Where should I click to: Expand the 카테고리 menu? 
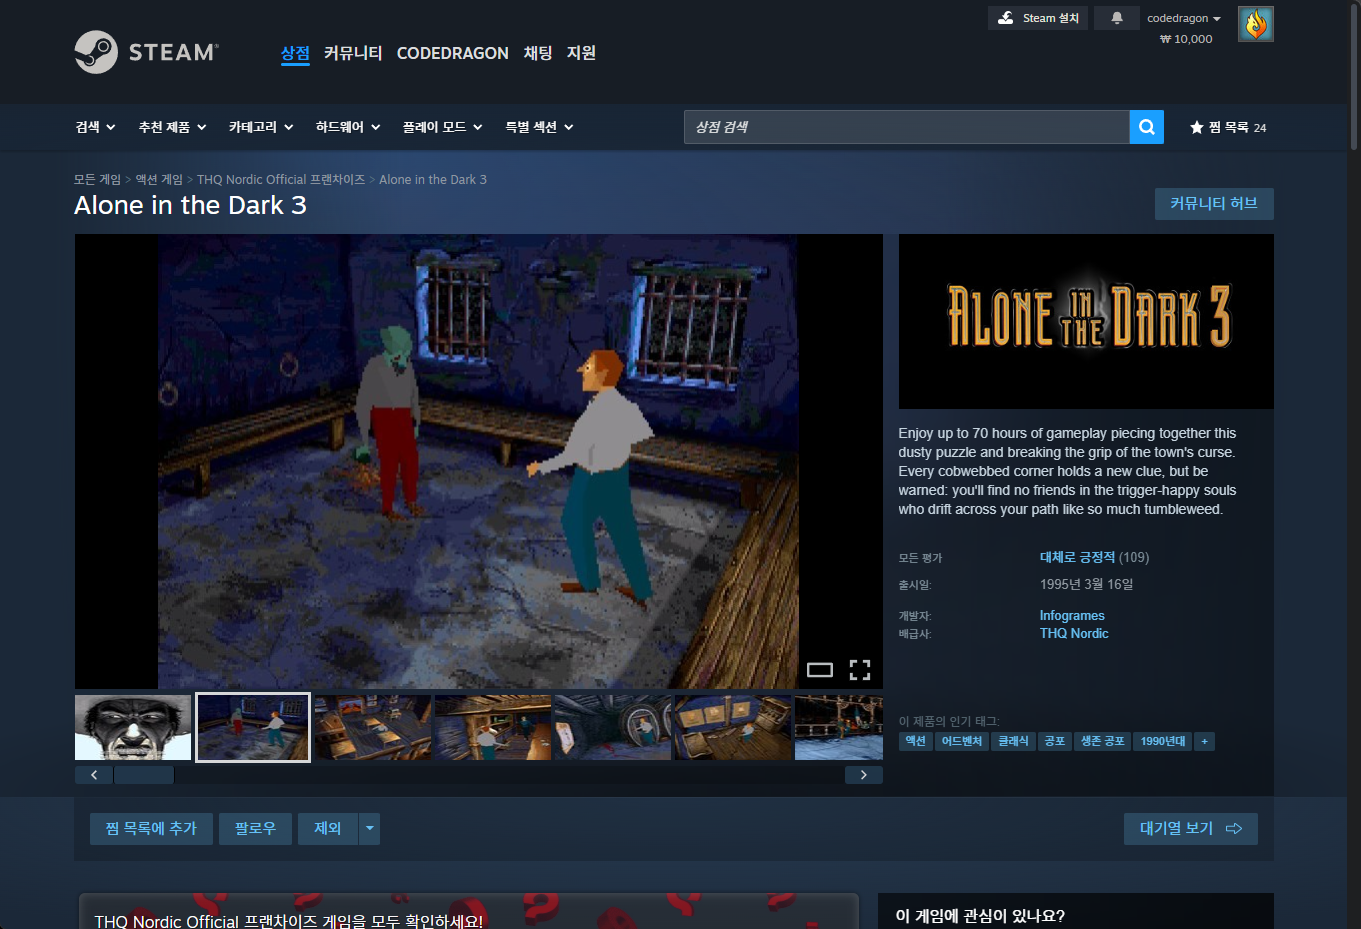point(261,127)
